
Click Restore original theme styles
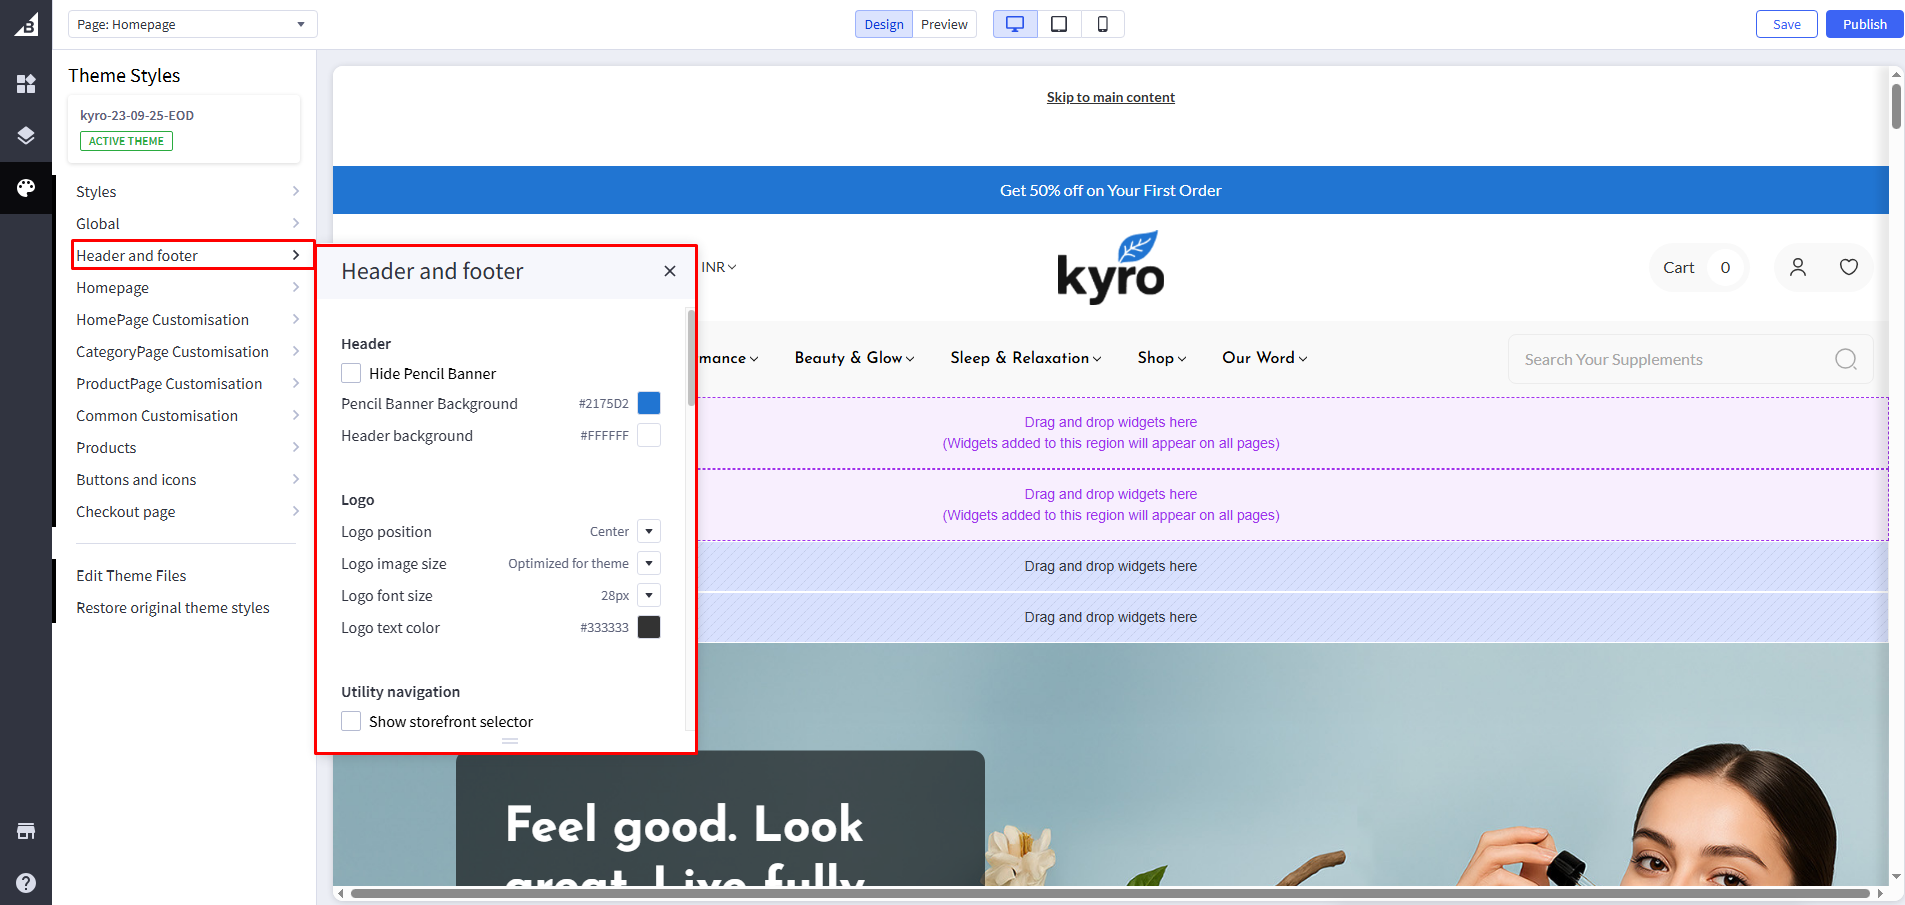[173, 607]
